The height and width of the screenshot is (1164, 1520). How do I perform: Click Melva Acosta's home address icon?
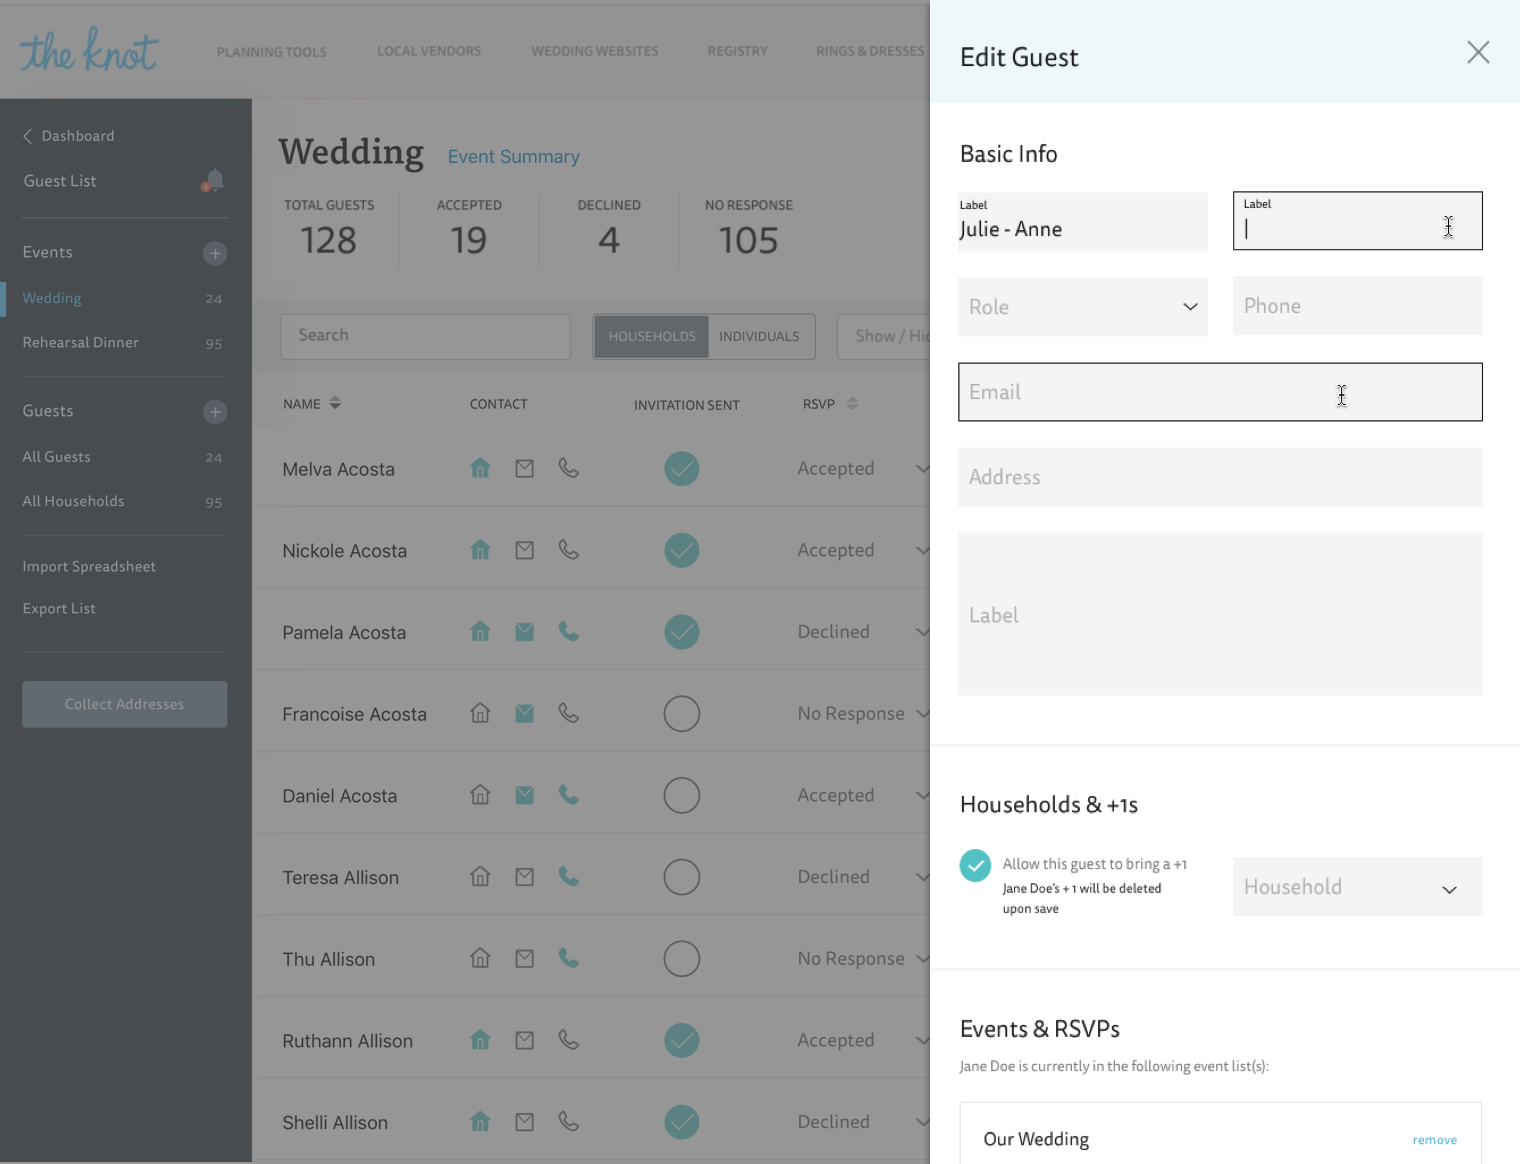pos(480,468)
